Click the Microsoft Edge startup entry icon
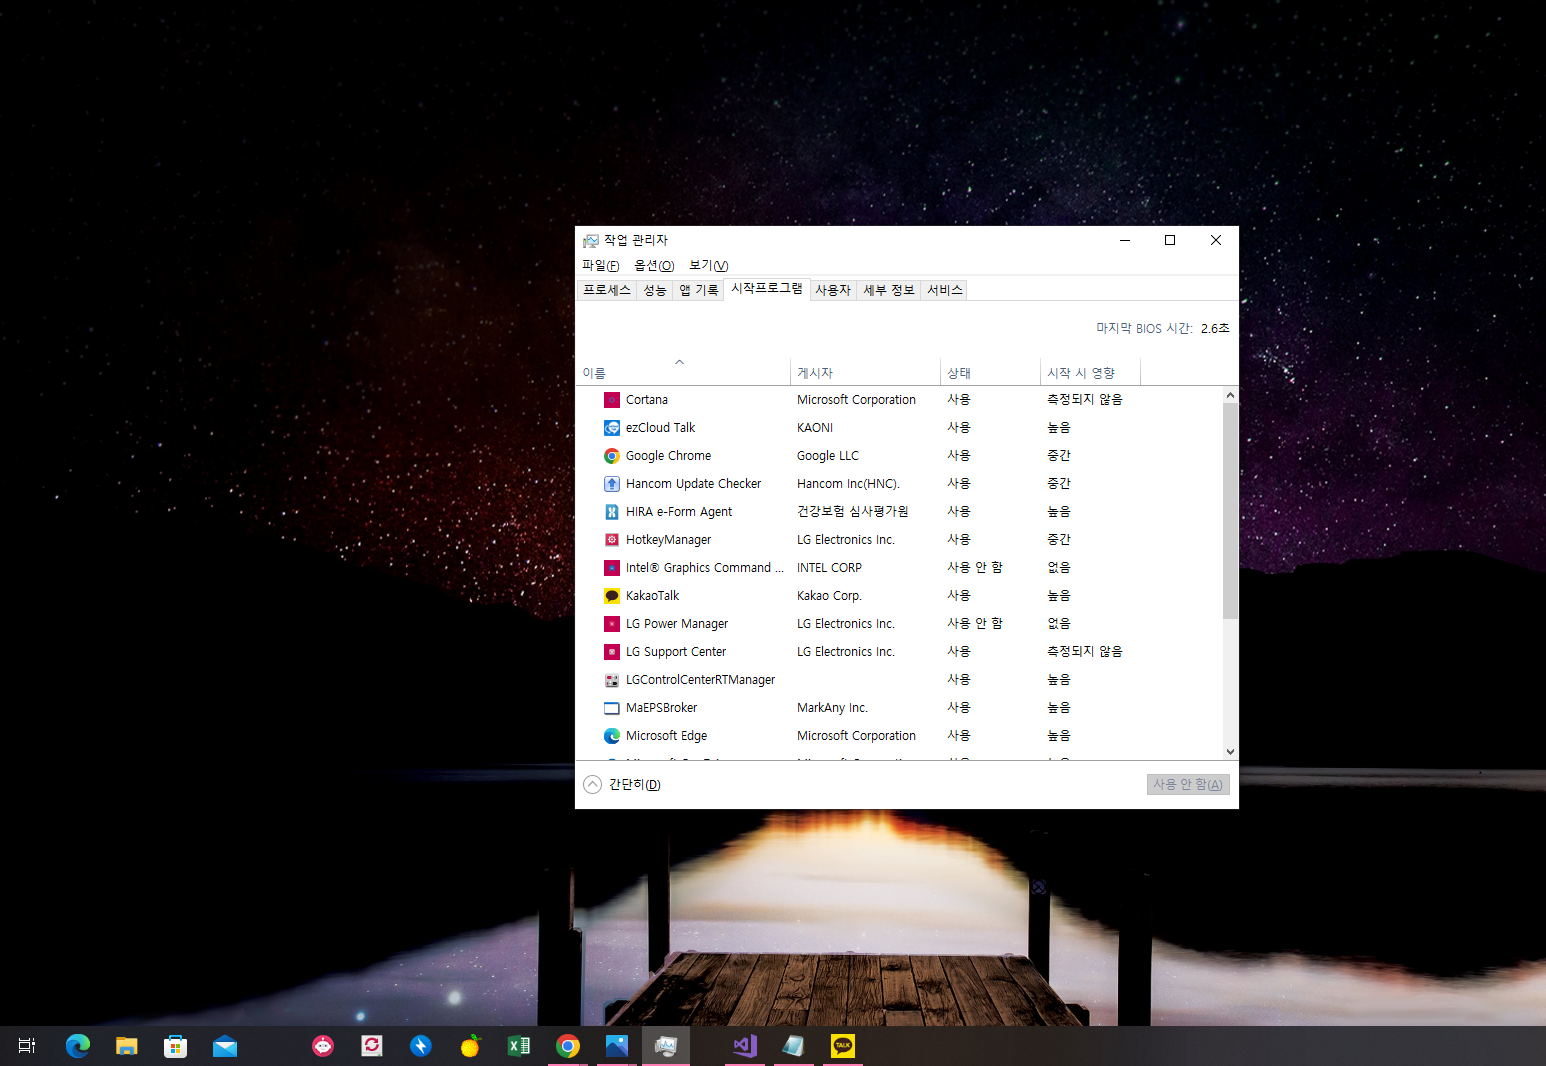The height and width of the screenshot is (1066, 1546). tap(612, 736)
